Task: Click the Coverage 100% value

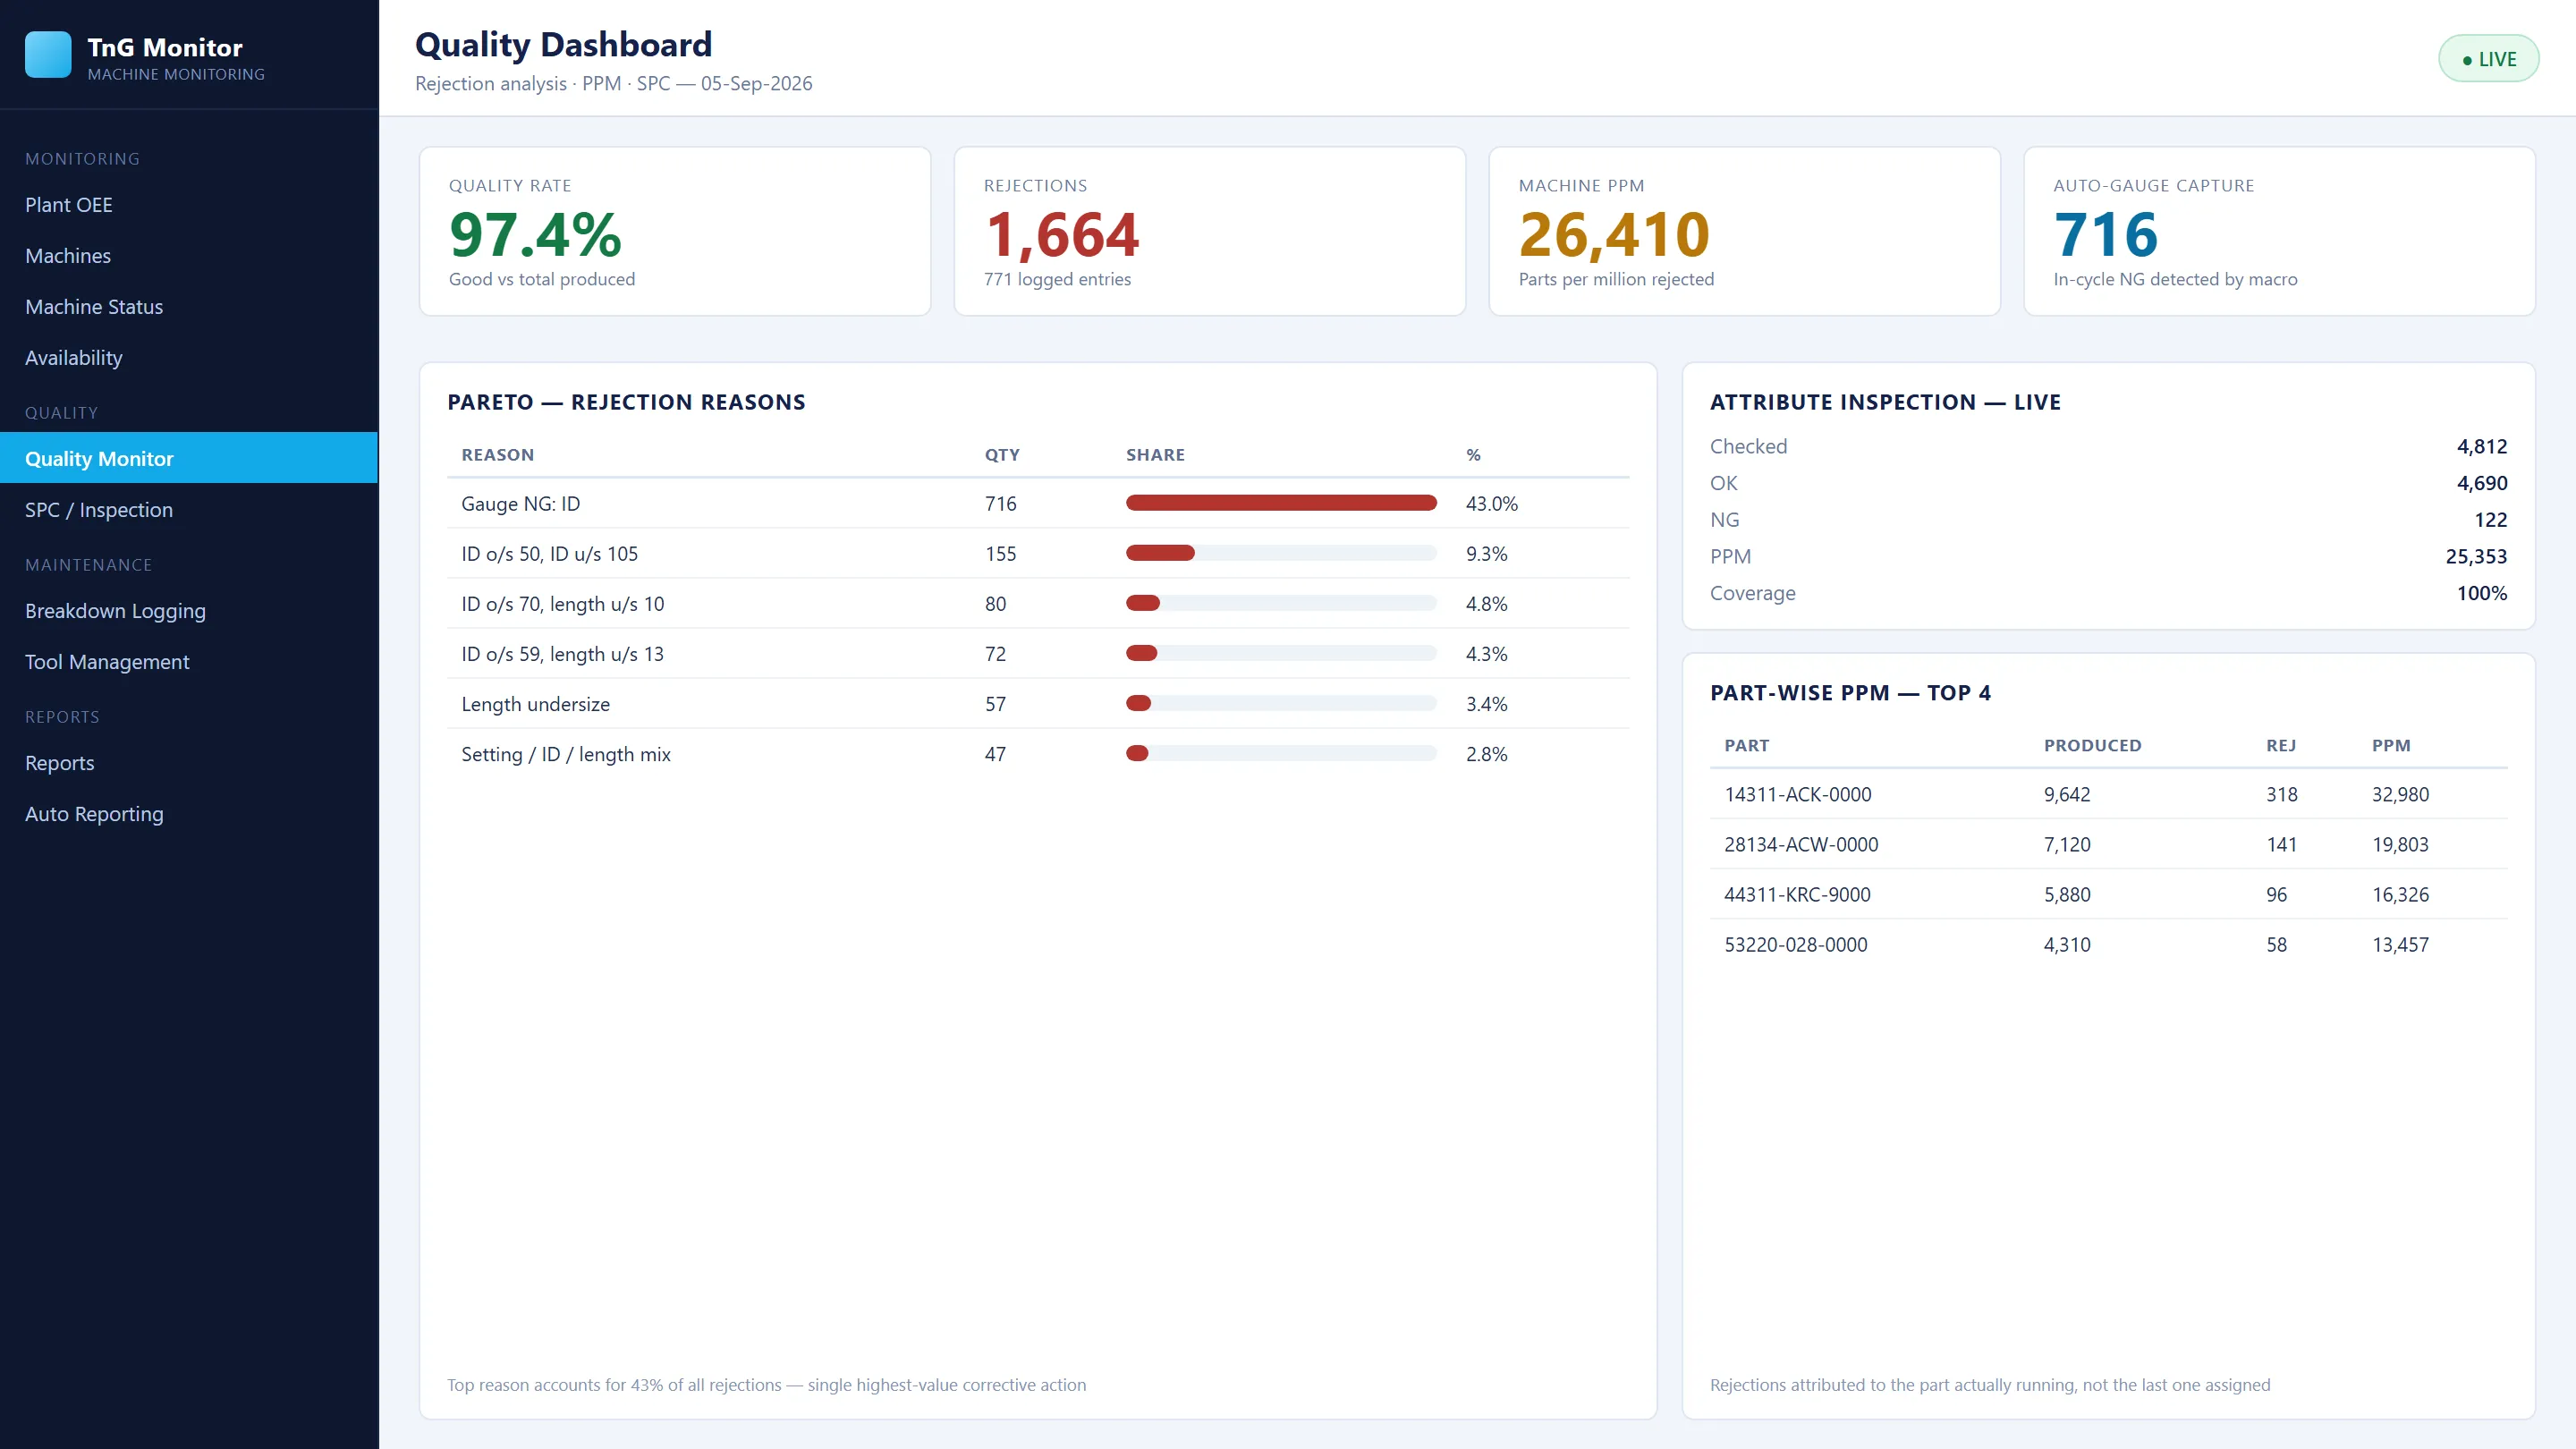Action: pyautogui.click(x=2482, y=593)
